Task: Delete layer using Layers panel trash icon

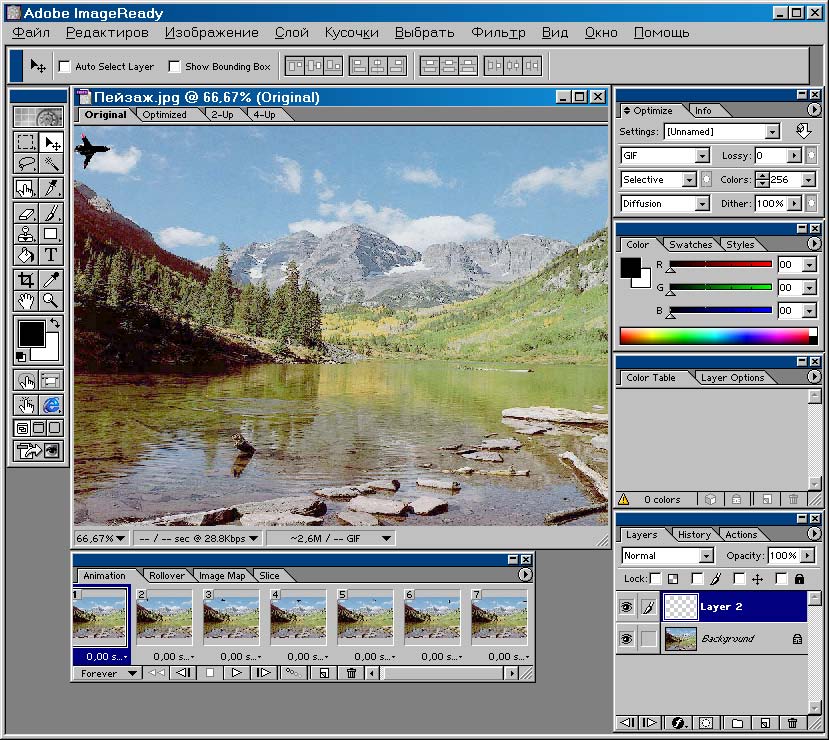Action: pos(793,722)
